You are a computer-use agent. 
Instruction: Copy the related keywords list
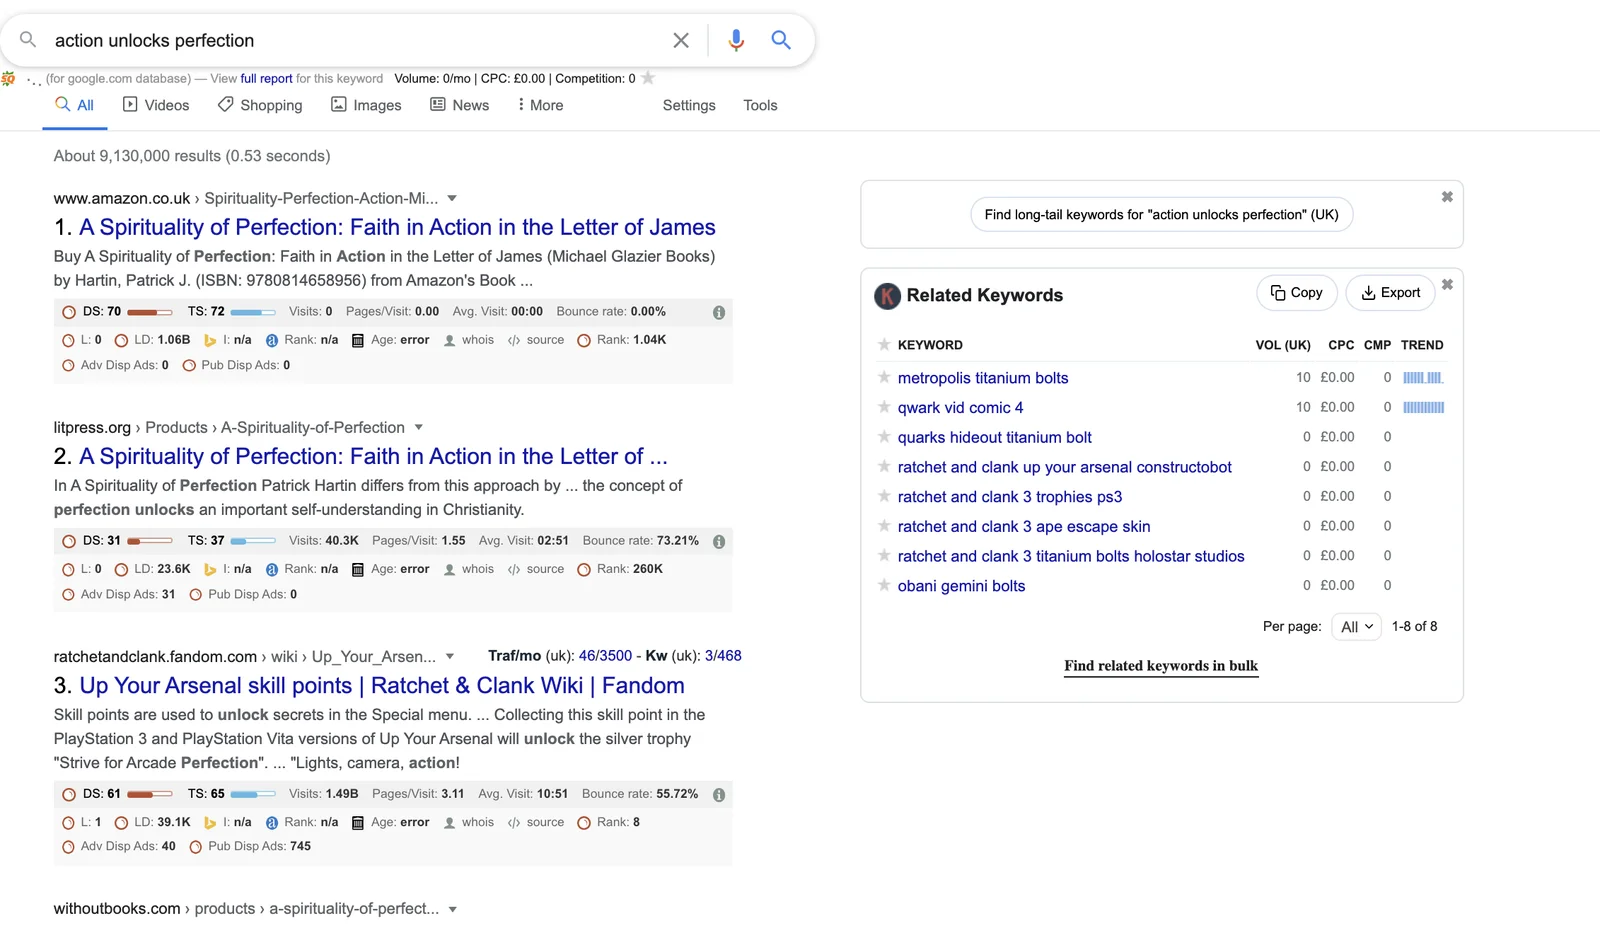(x=1297, y=293)
